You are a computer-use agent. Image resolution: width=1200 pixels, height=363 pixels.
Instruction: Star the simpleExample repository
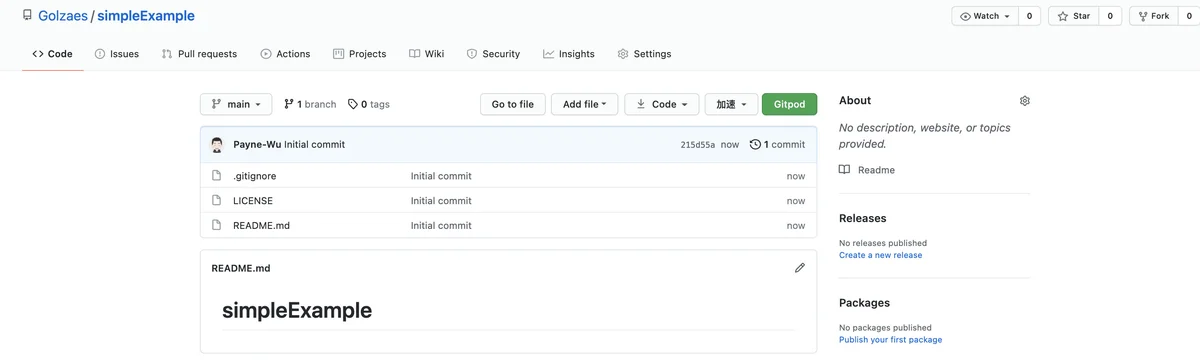click(x=1074, y=16)
